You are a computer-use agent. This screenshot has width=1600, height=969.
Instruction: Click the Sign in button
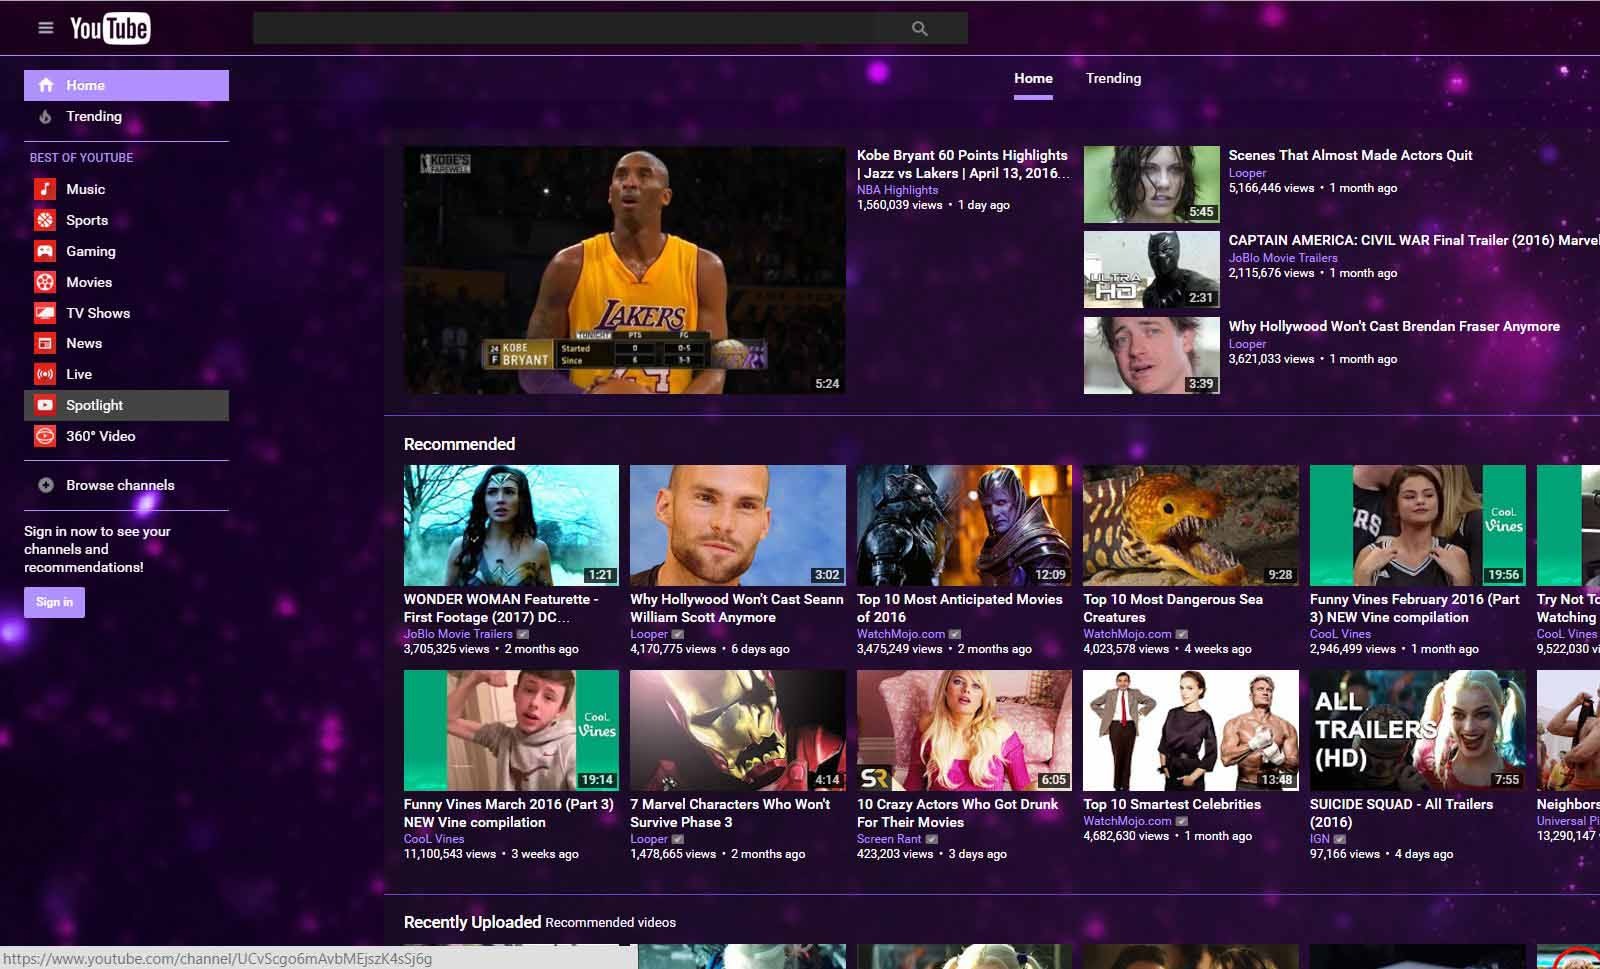[x=54, y=602]
